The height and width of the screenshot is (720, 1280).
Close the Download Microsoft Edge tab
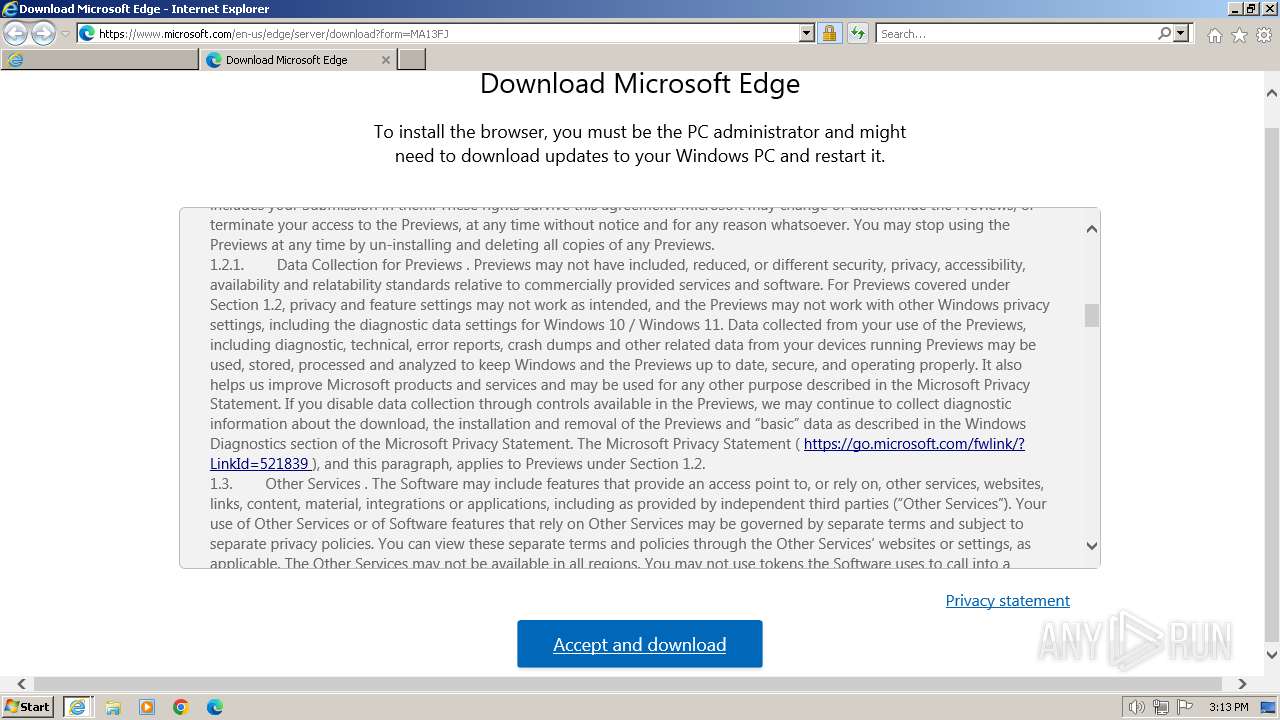pos(386,60)
